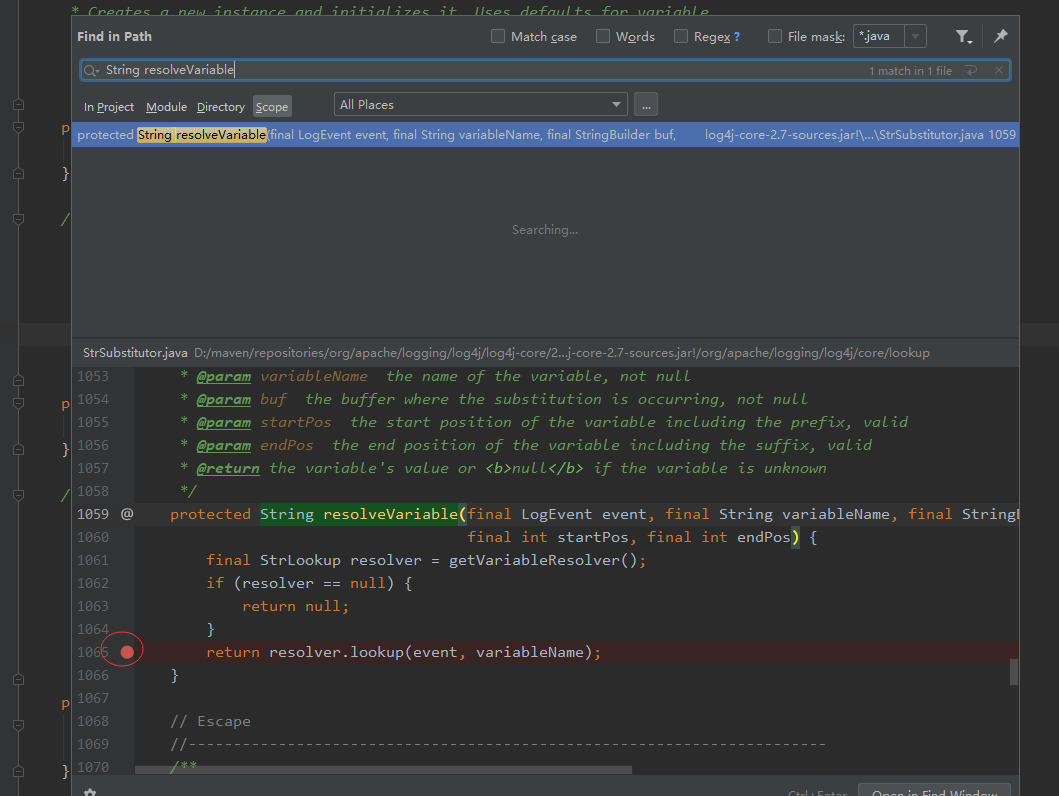Click the vertical scrollbar marker in preview
Viewport: 1059px width, 796px height.
point(1014,672)
